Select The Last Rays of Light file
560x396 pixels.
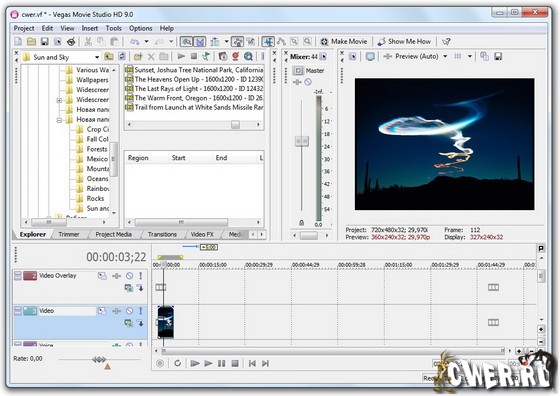pyautogui.click(x=195, y=89)
